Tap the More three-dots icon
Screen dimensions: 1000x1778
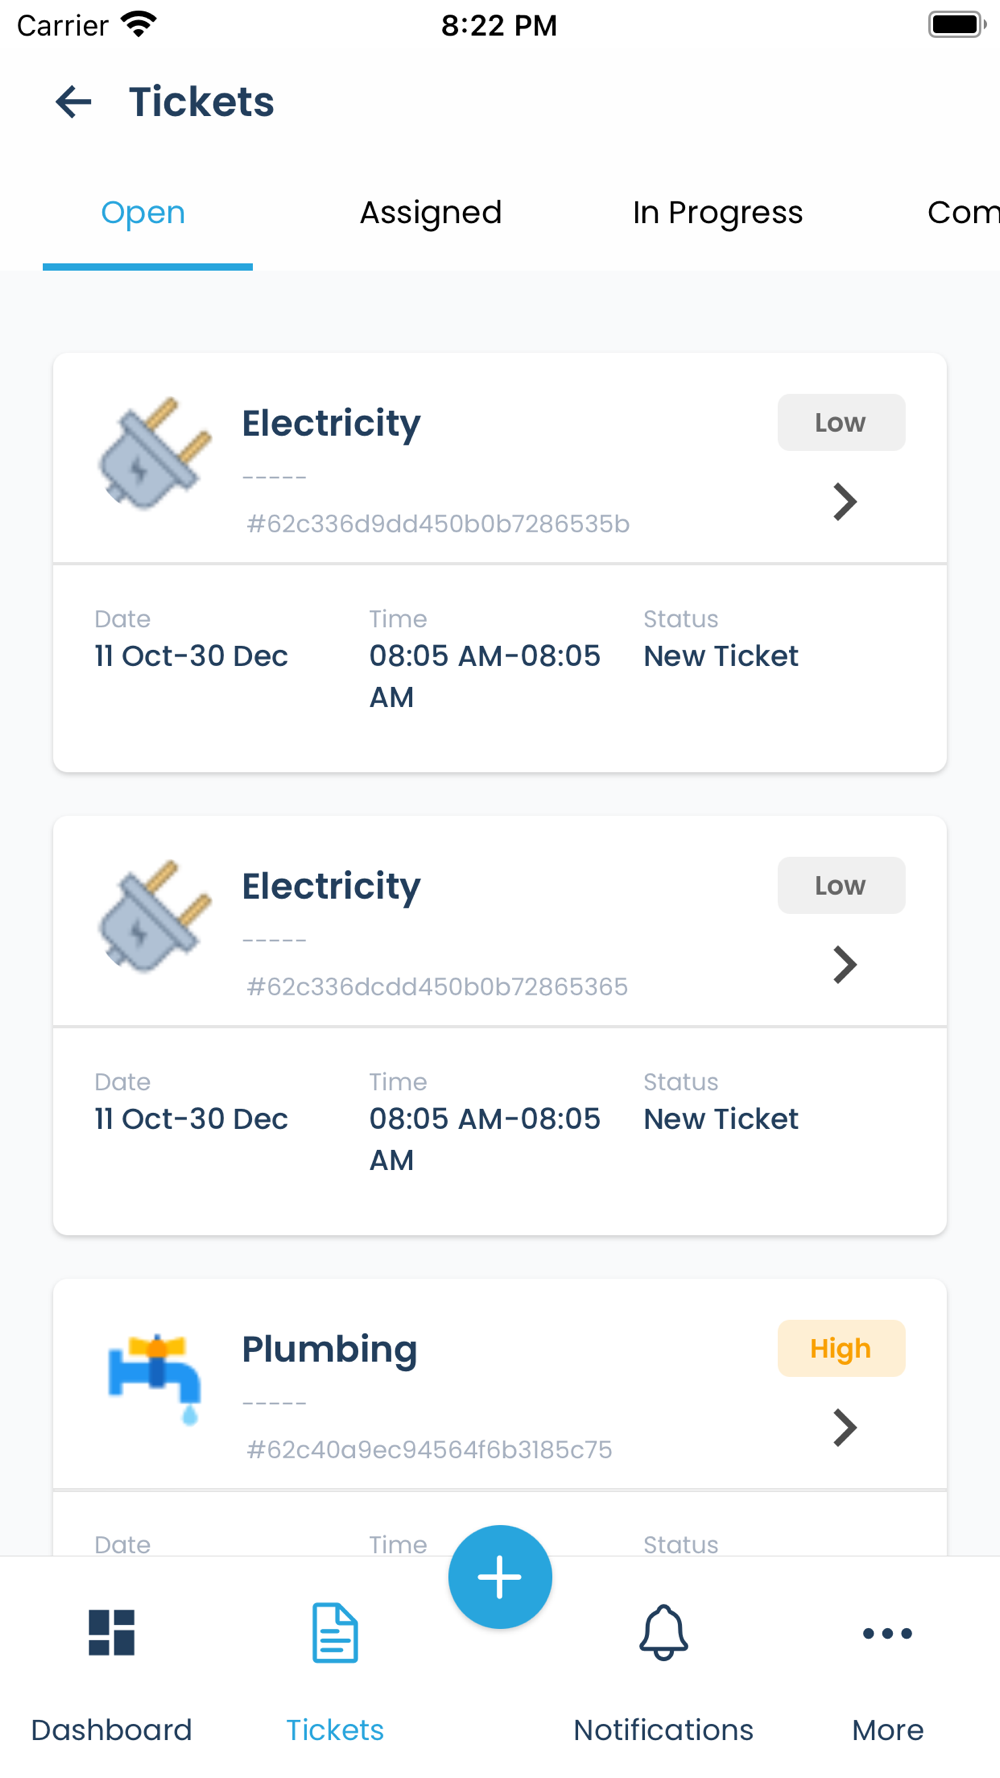click(887, 1633)
